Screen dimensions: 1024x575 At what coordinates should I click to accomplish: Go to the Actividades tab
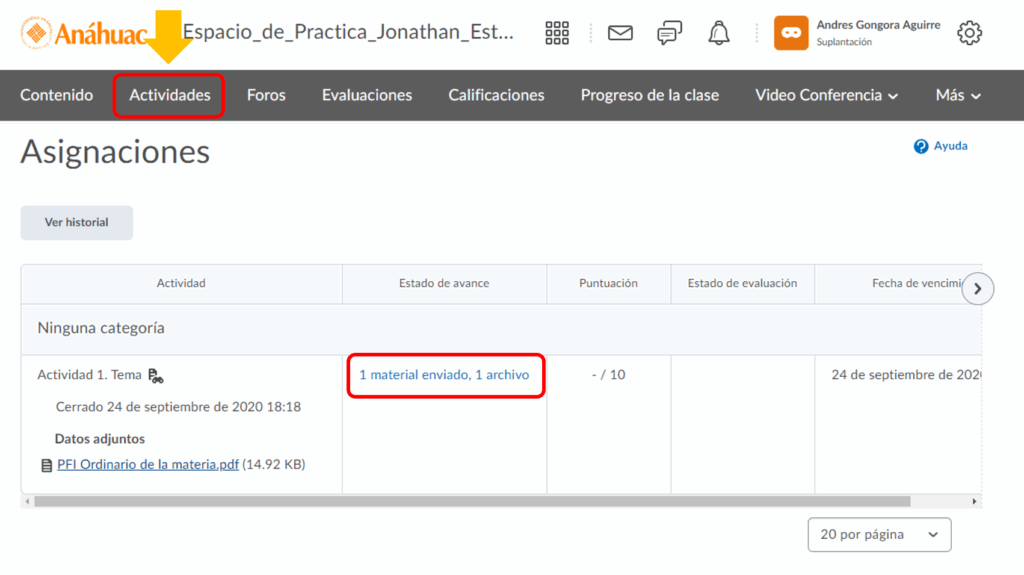pos(170,95)
